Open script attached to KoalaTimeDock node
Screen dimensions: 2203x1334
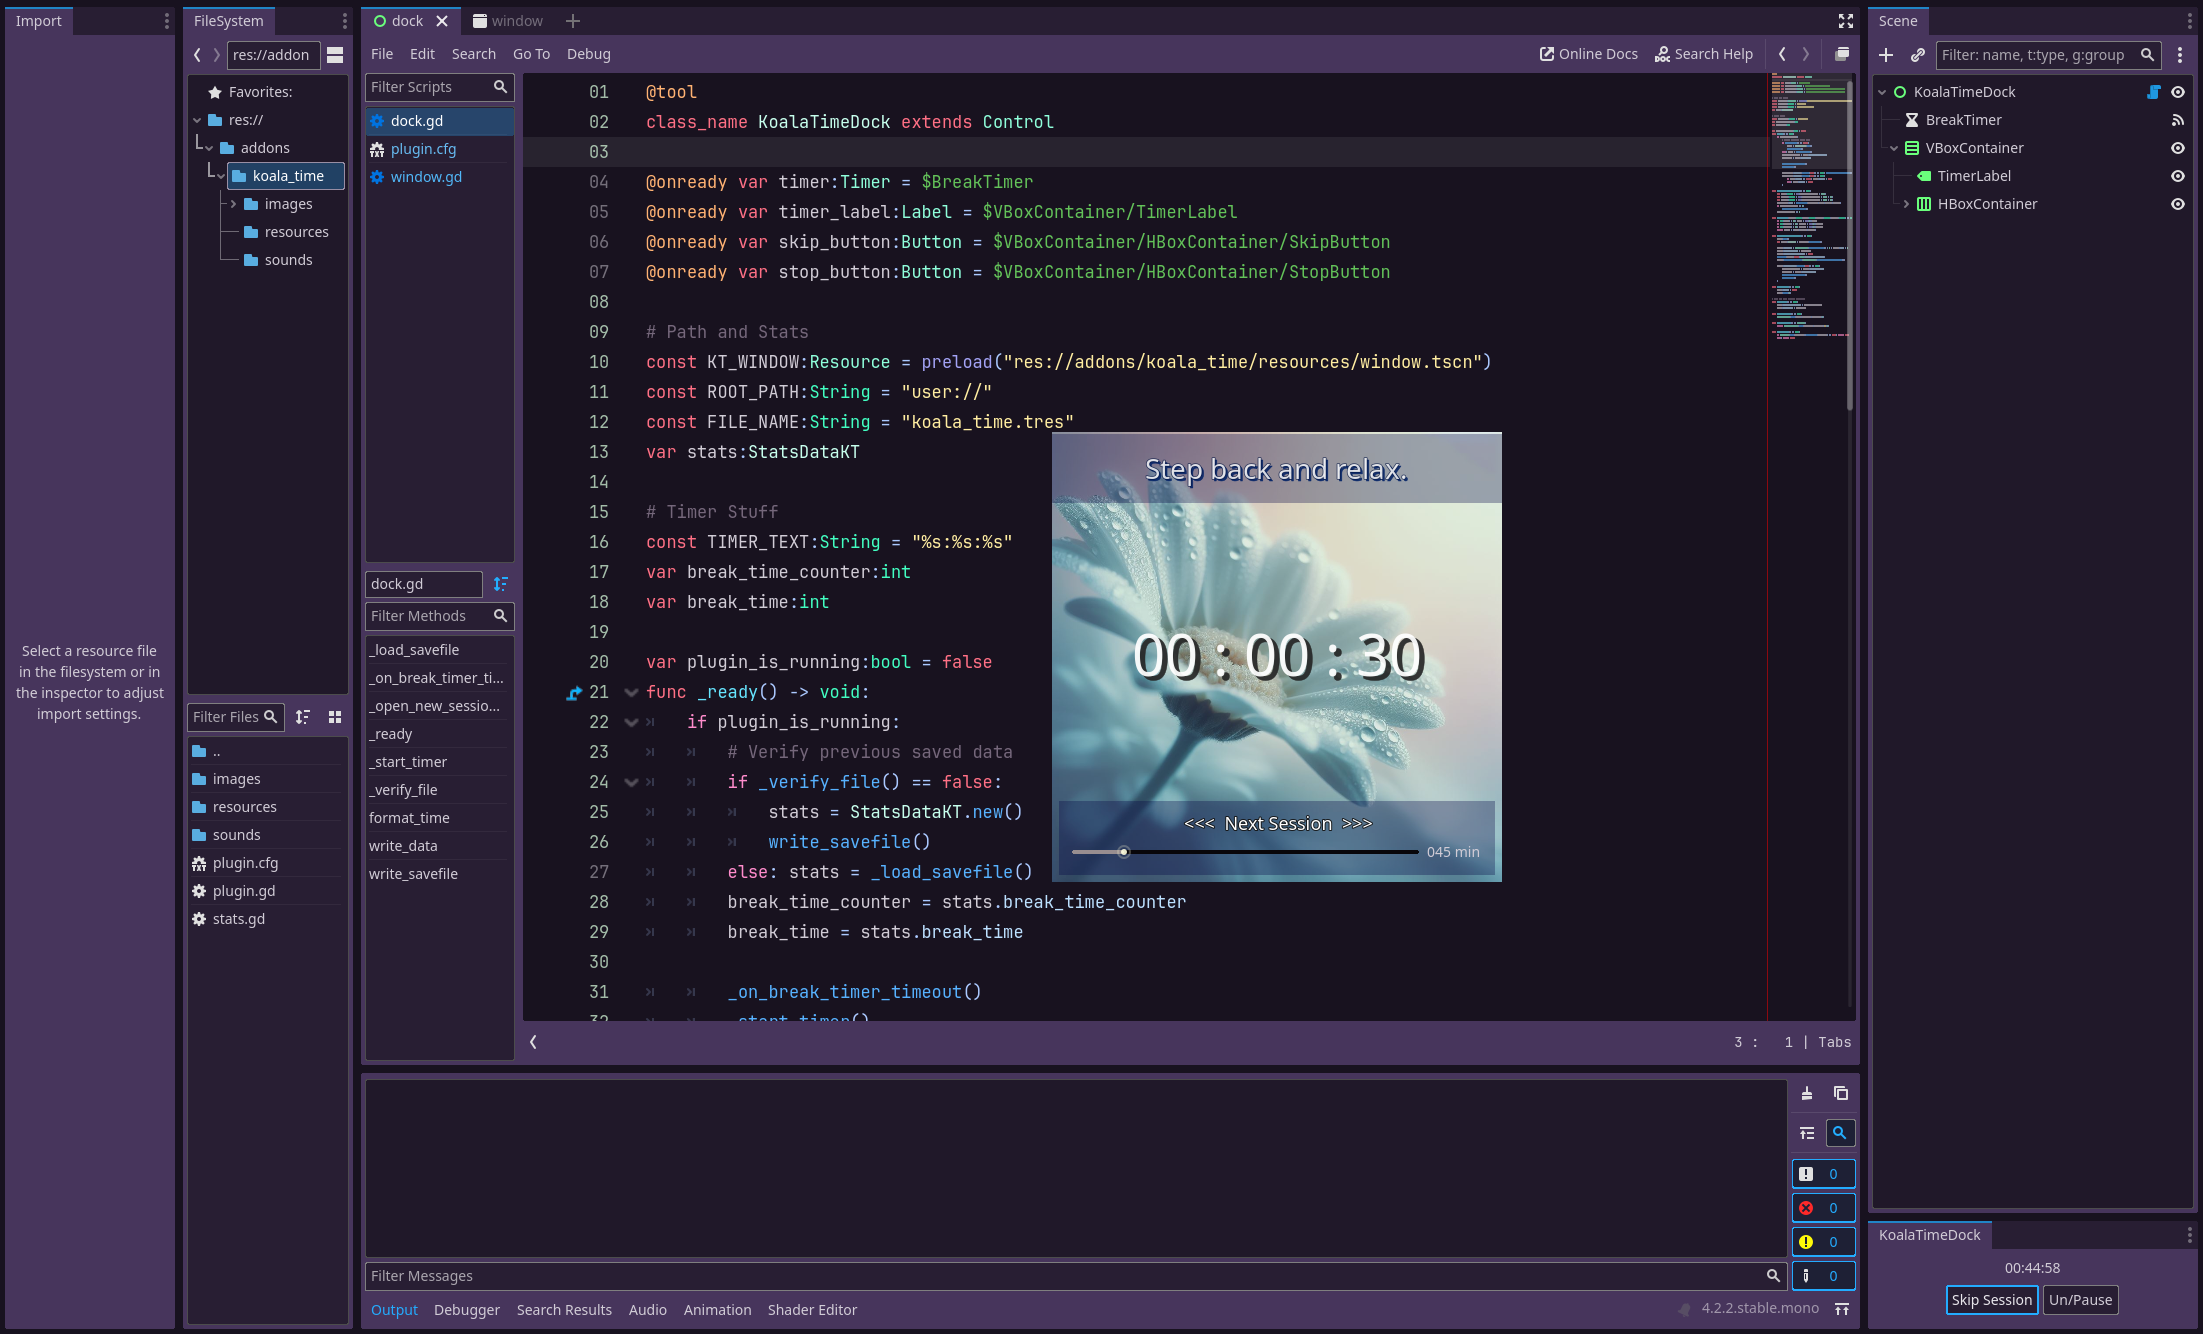pyautogui.click(x=2154, y=92)
